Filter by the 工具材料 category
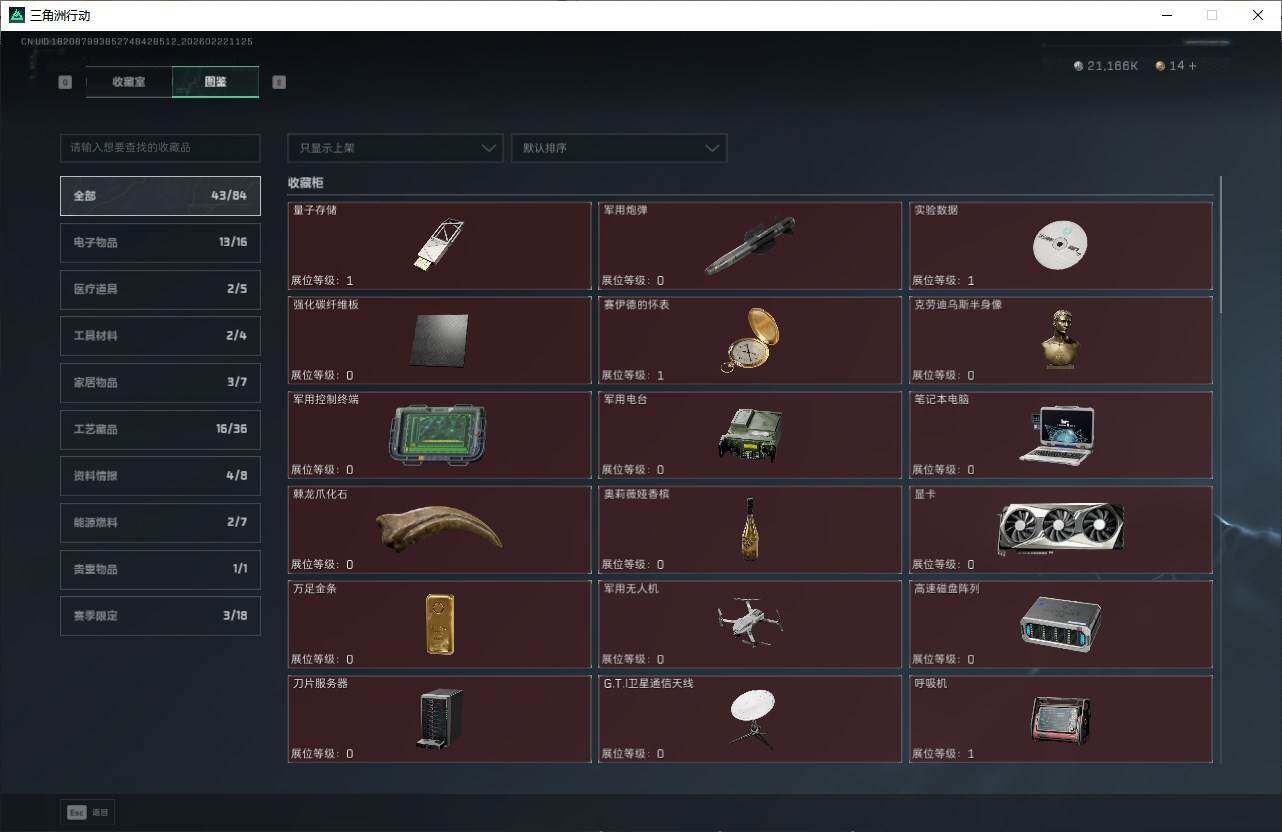1282x832 pixels. tap(160, 336)
